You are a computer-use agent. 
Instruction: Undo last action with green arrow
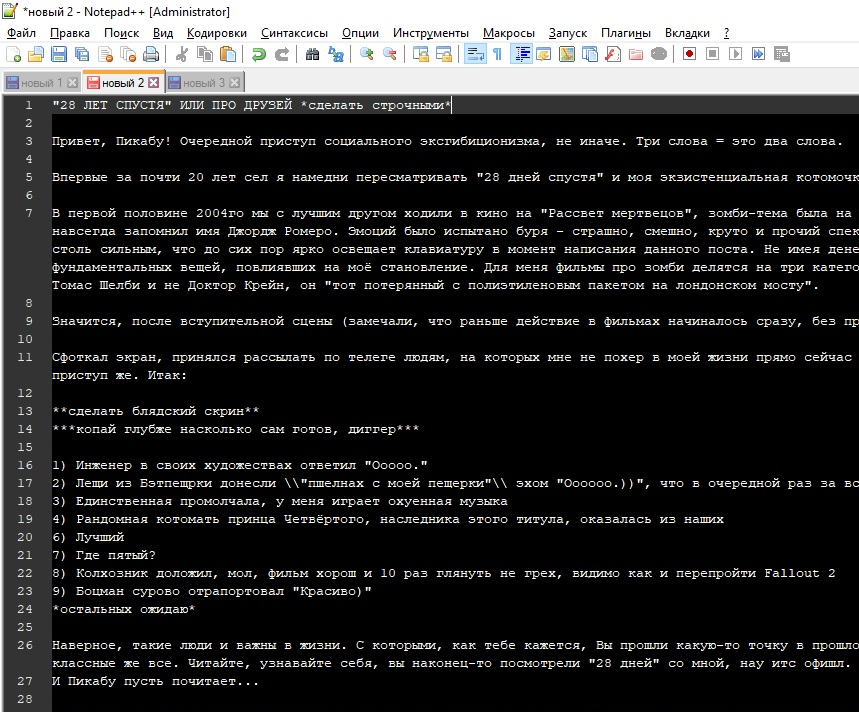(x=259, y=54)
